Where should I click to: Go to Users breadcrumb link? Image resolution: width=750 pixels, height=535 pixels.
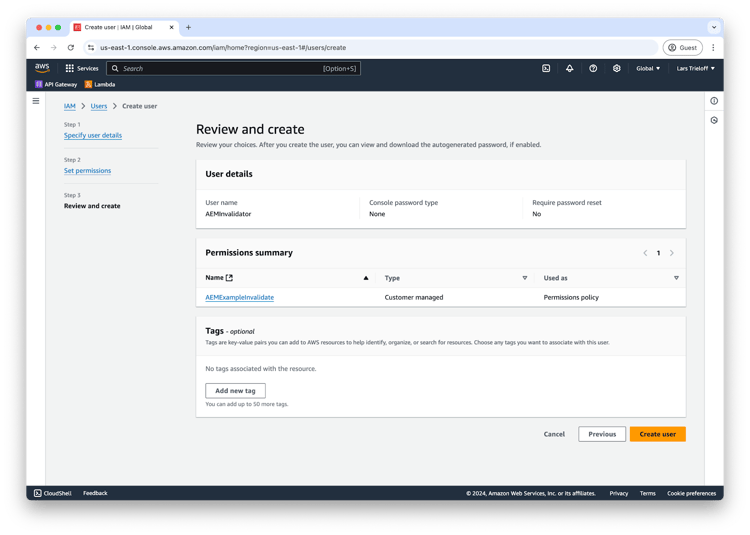point(99,106)
